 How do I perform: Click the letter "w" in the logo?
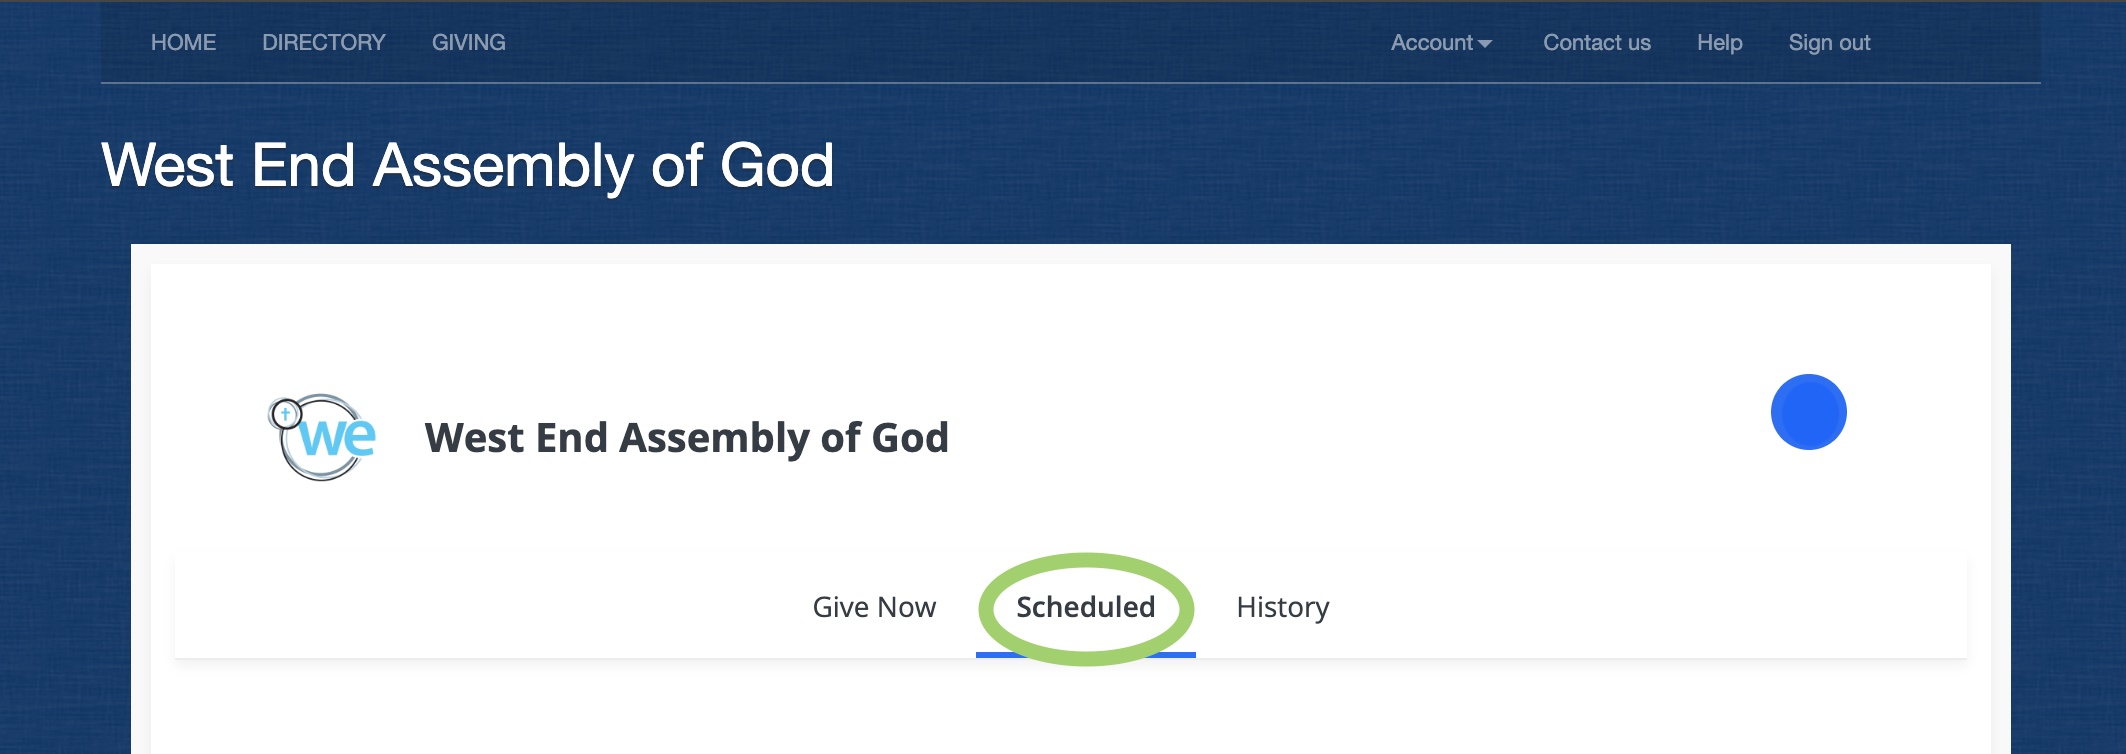(x=320, y=438)
